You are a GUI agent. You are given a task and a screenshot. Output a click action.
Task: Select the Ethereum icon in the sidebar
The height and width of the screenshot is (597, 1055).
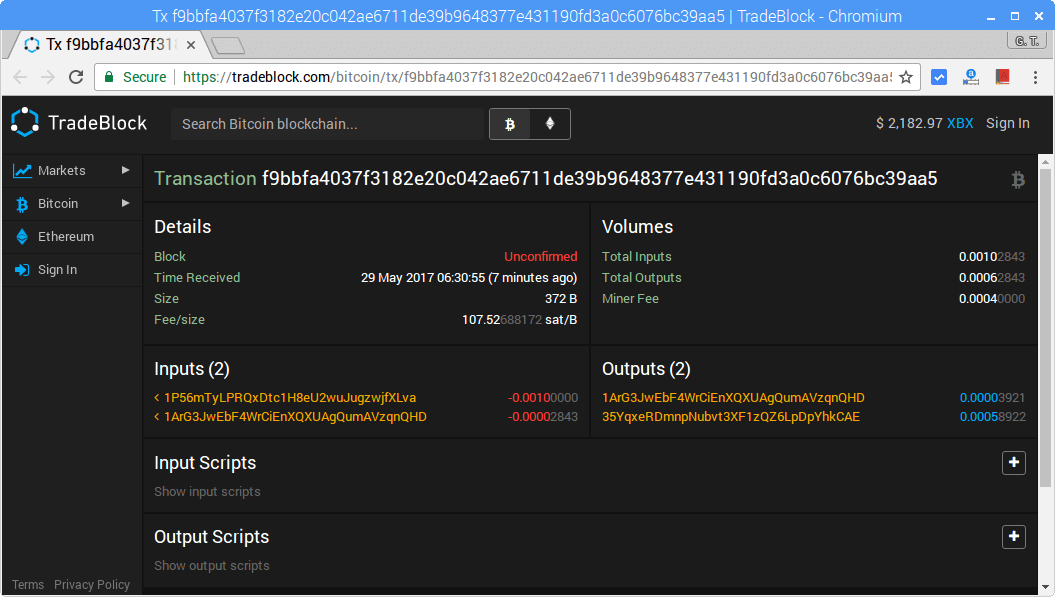[24, 237]
